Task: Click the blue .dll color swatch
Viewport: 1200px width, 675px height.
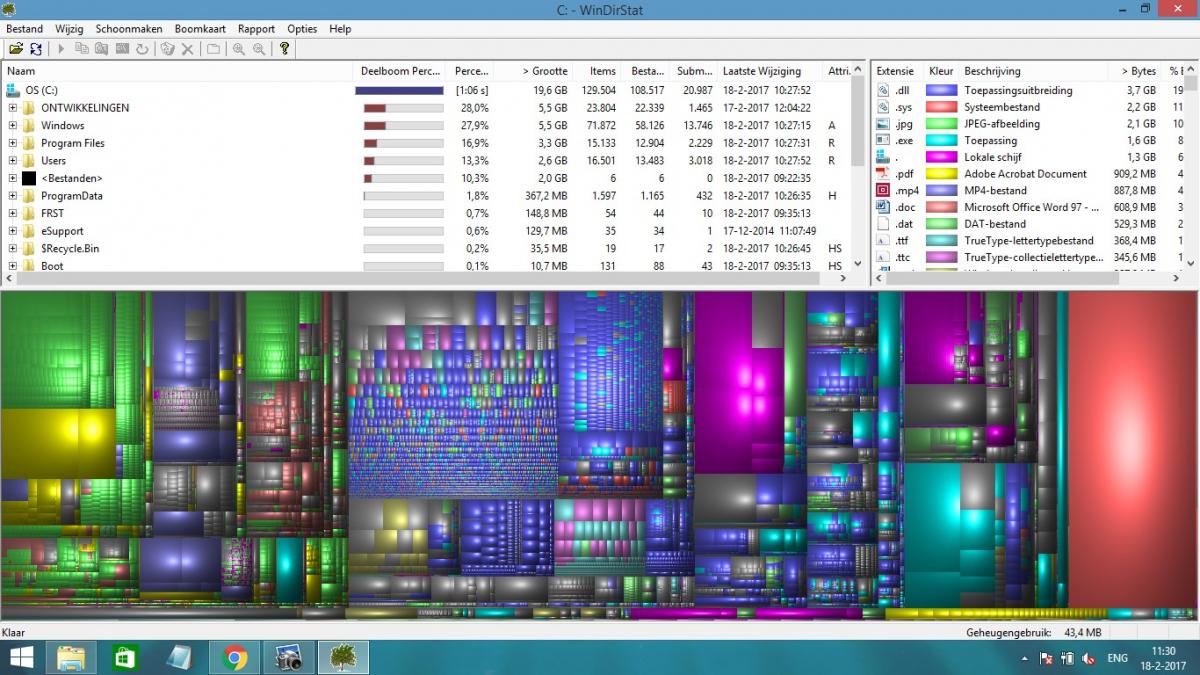Action: tap(941, 90)
